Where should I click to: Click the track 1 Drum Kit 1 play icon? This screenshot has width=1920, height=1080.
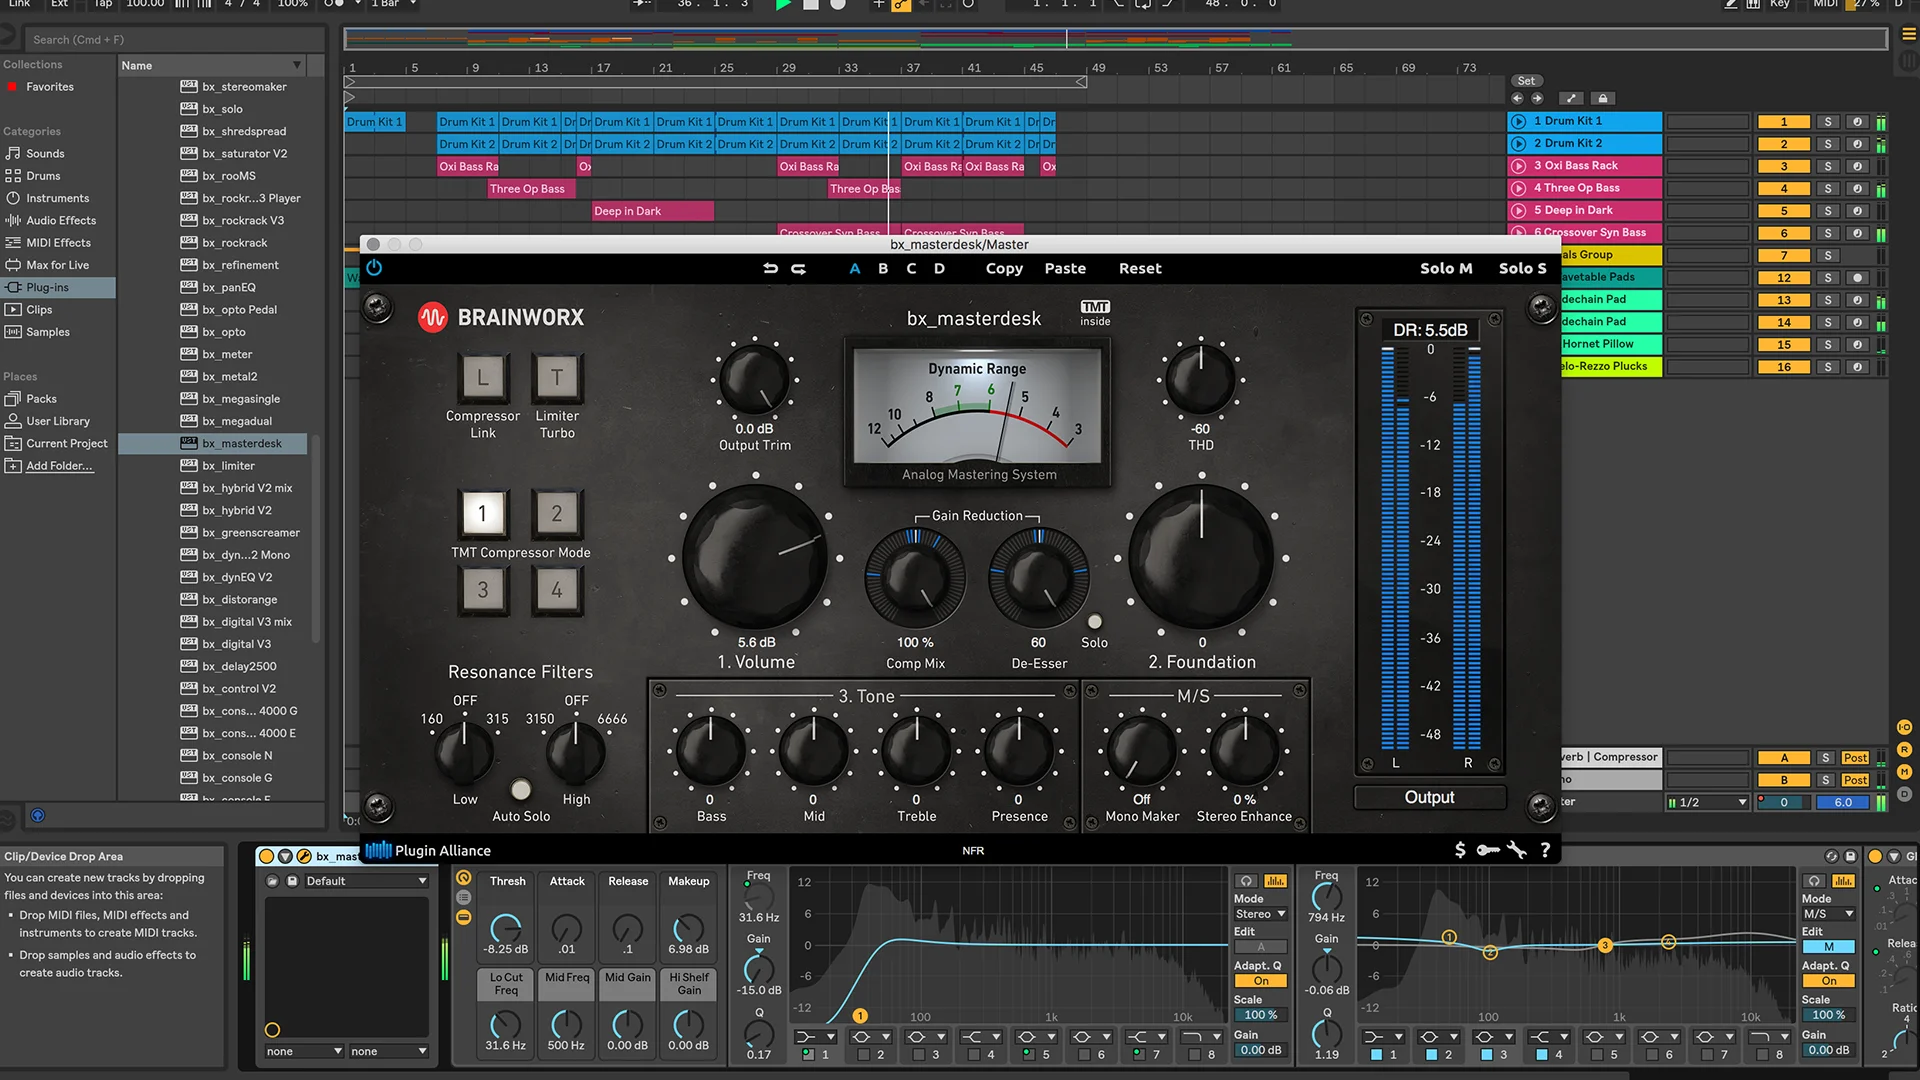[1519, 121]
